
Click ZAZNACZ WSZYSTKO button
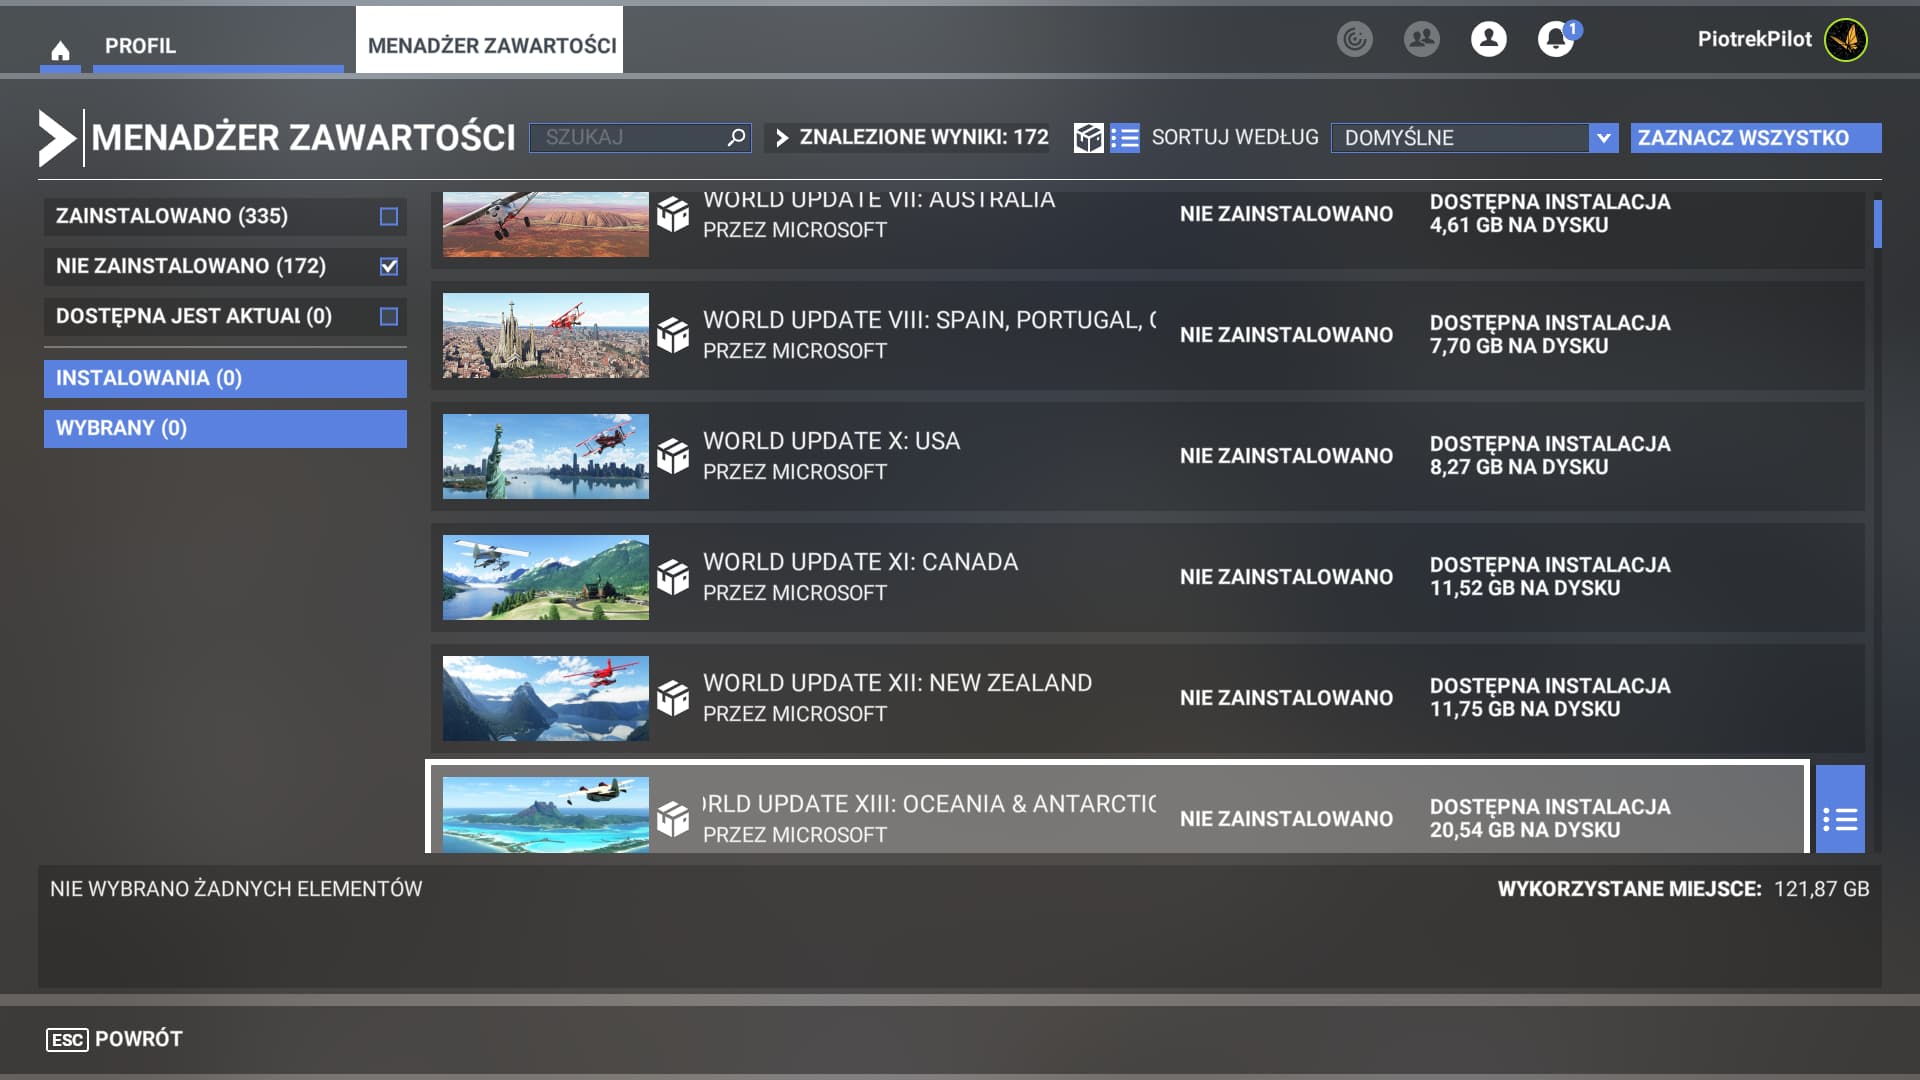click(x=1756, y=137)
